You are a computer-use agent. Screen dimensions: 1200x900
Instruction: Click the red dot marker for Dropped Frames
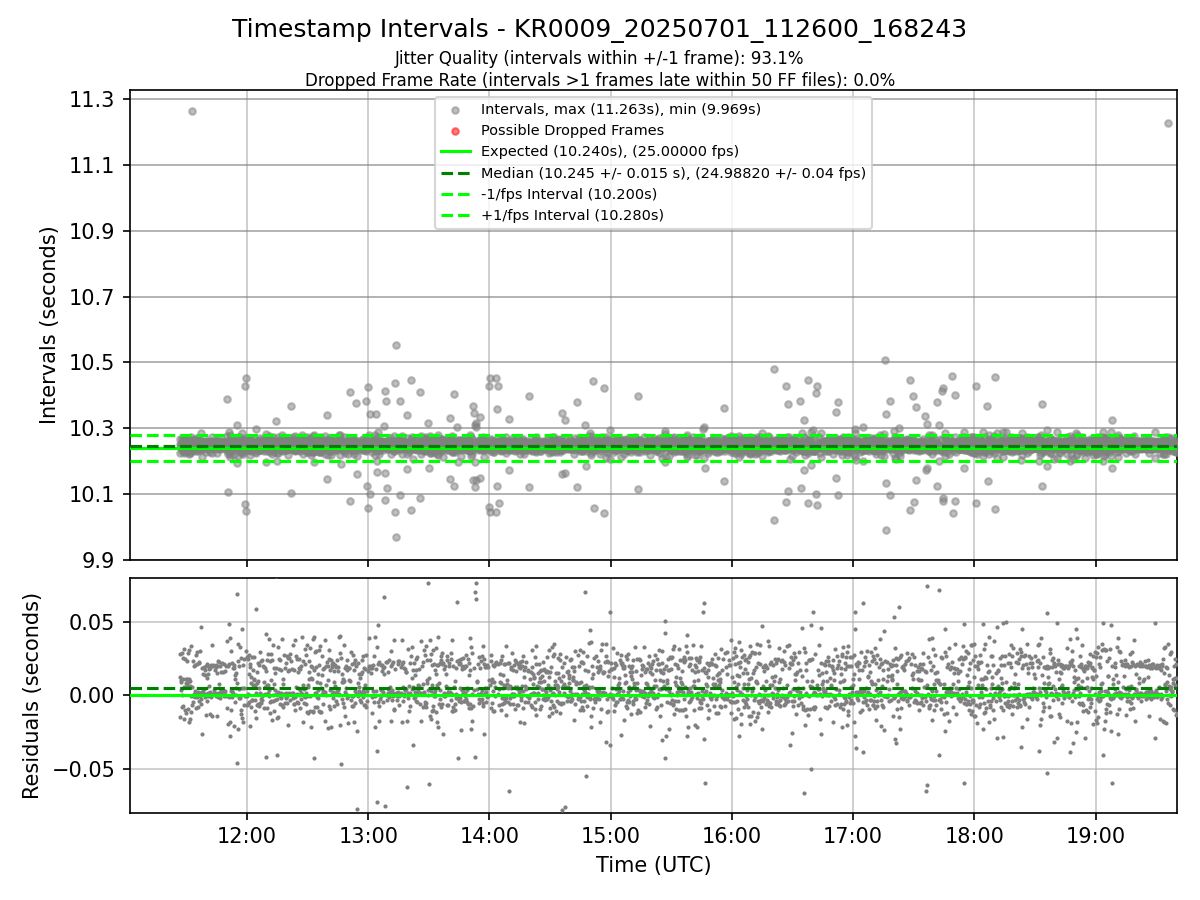click(455, 131)
